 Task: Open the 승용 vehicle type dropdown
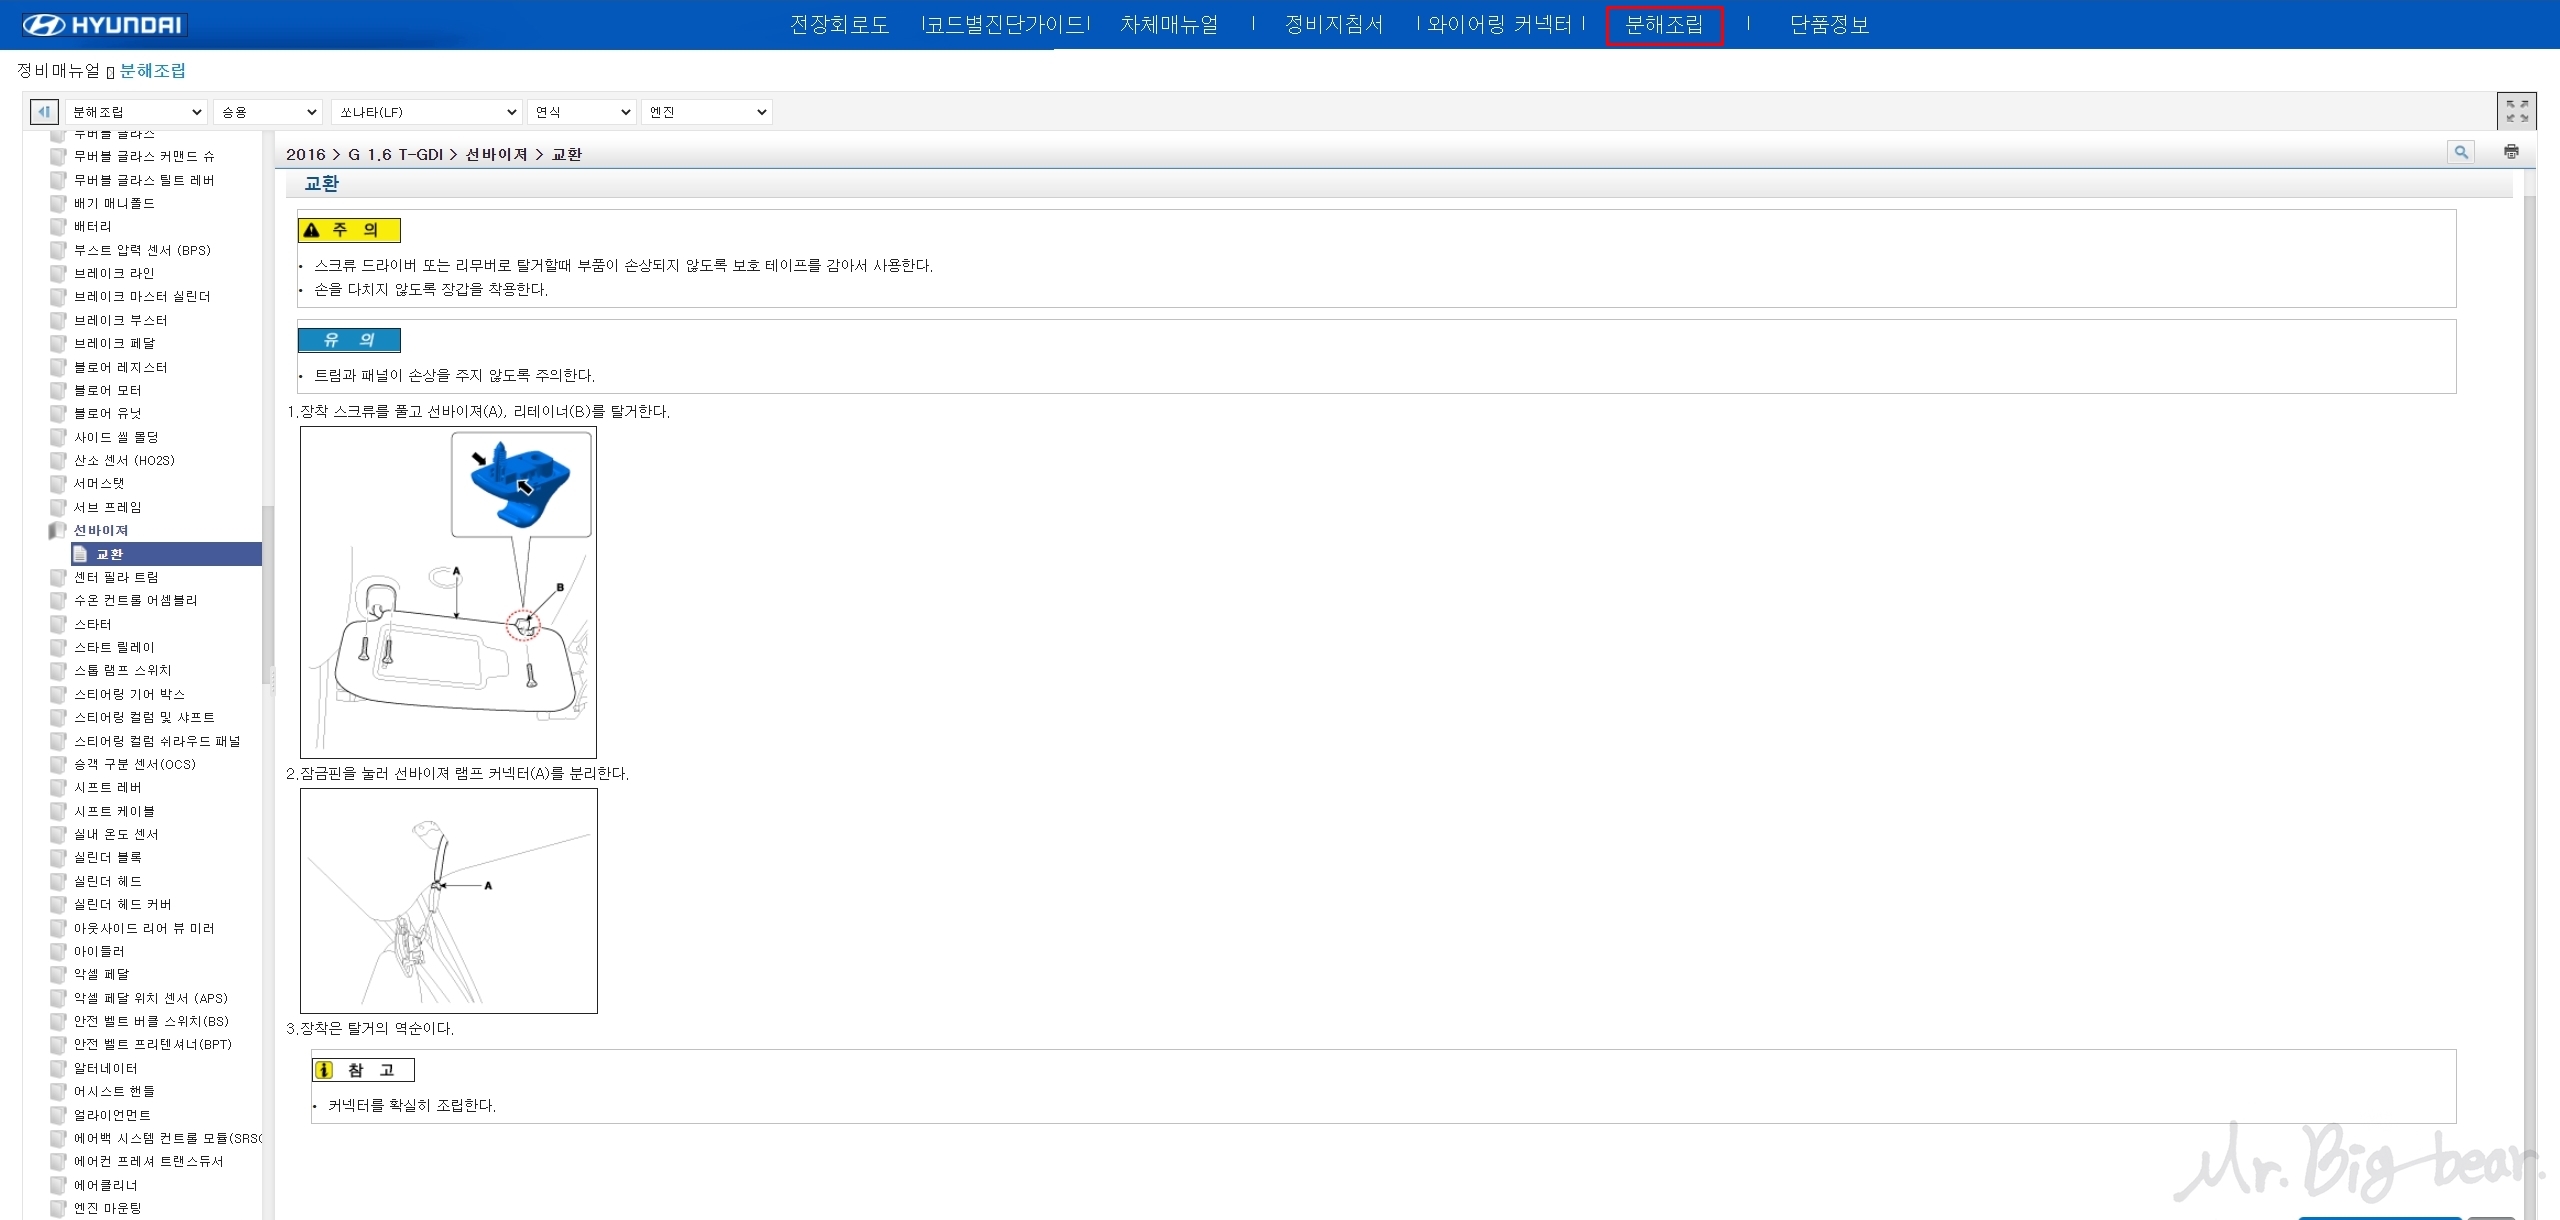click(268, 112)
